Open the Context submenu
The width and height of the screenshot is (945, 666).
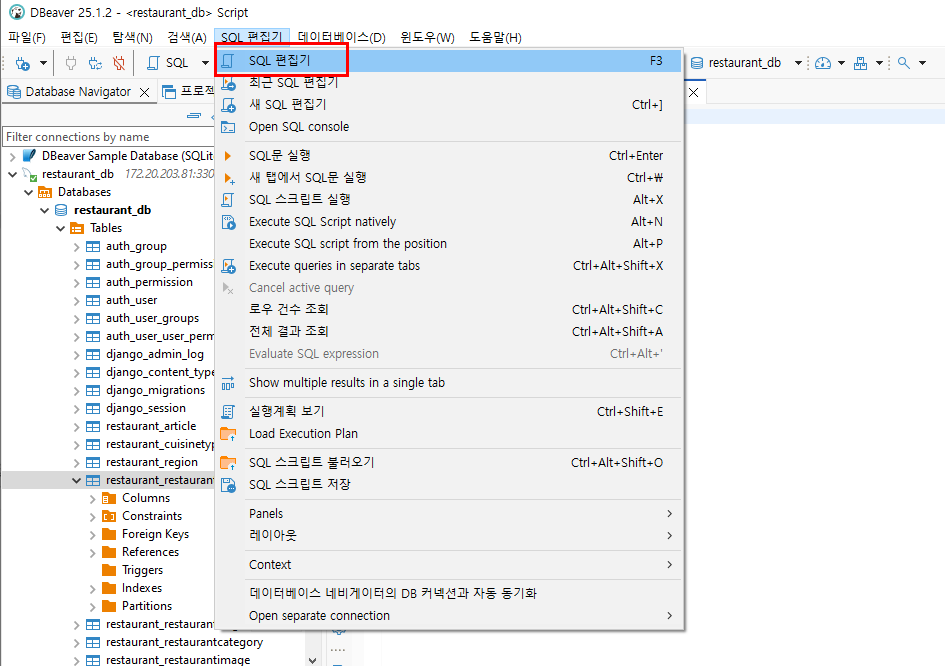tap(450, 565)
